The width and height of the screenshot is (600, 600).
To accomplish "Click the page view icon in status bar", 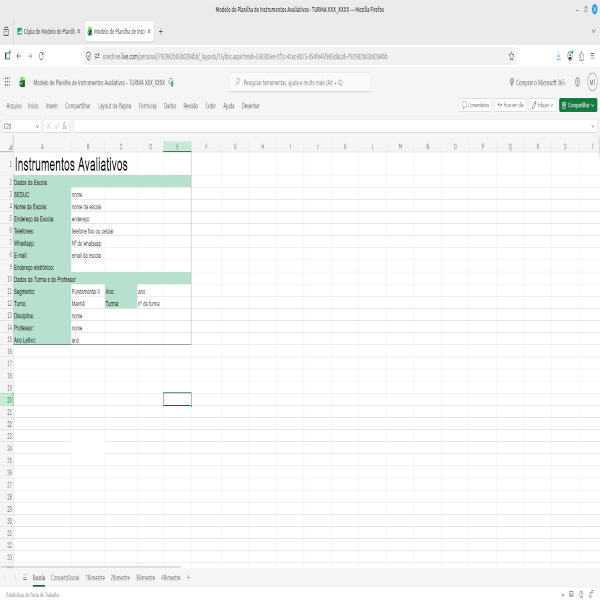I will click(x=571, y=594).
